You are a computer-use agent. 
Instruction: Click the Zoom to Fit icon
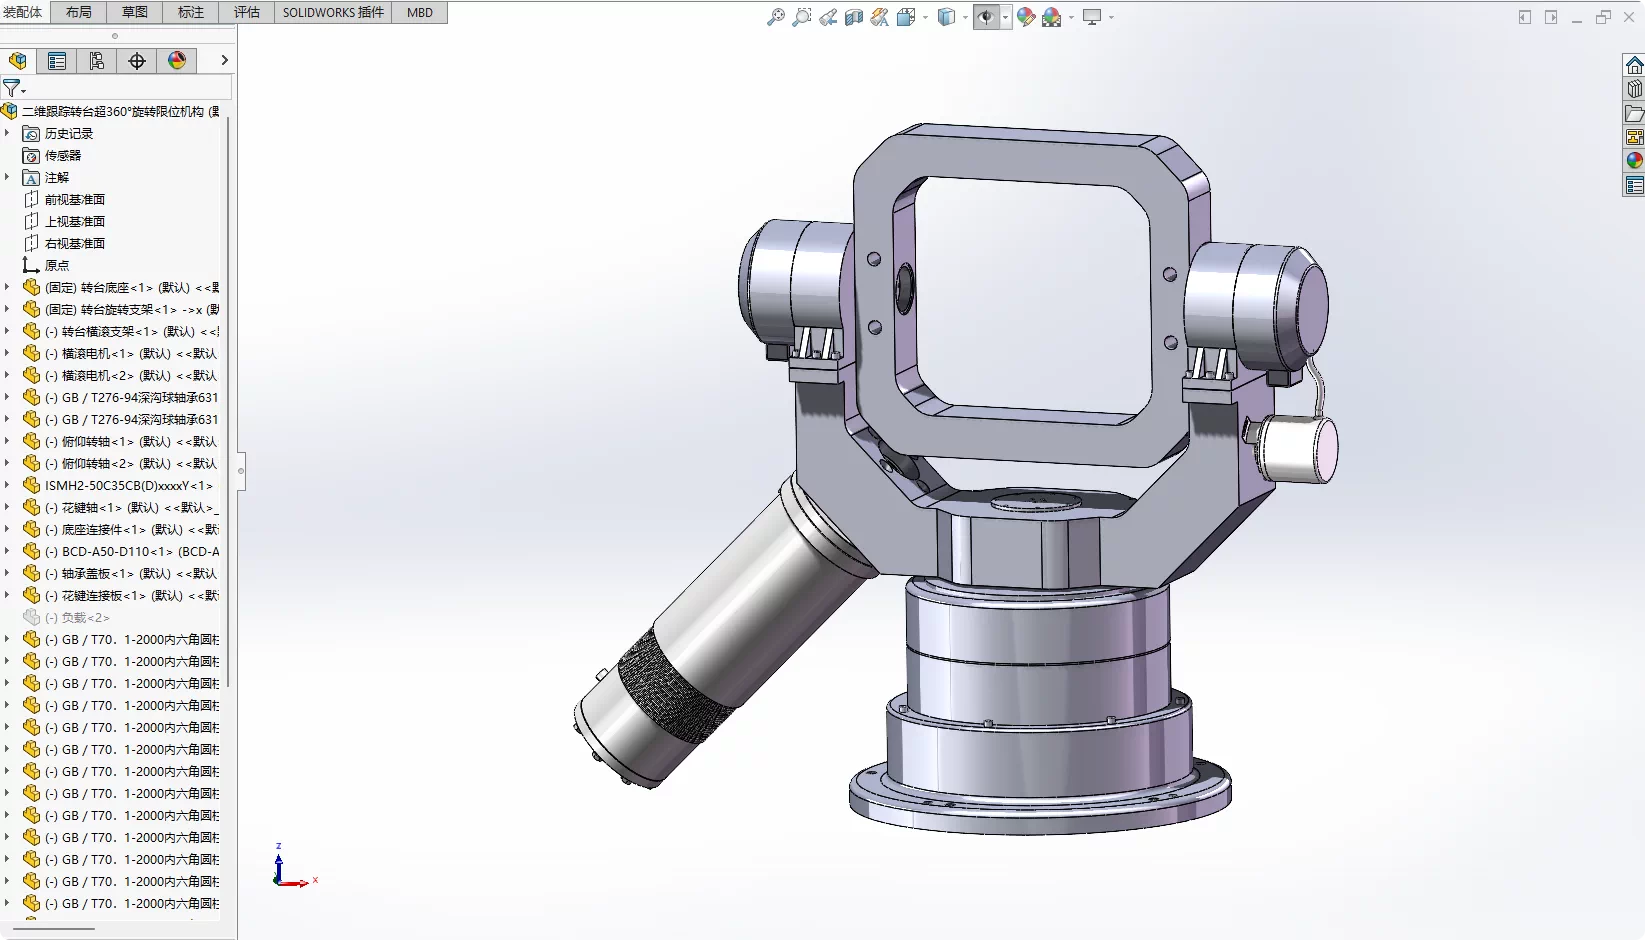tap(775, 17)
